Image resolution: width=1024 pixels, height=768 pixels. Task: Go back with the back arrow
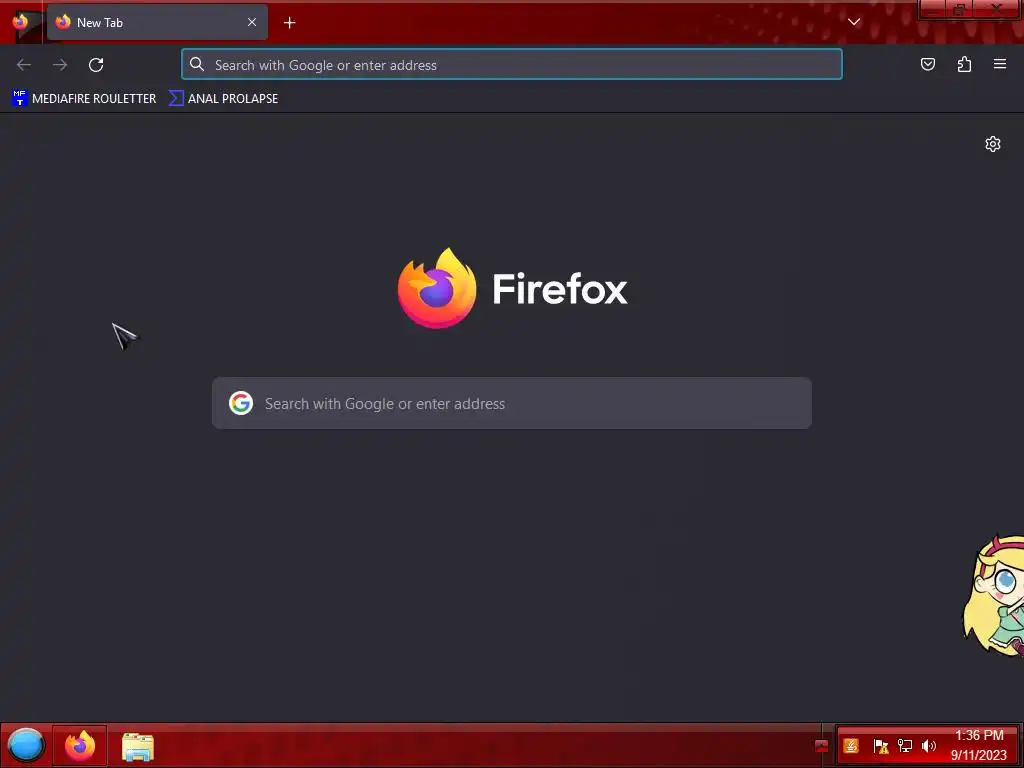tap(24, 65)
